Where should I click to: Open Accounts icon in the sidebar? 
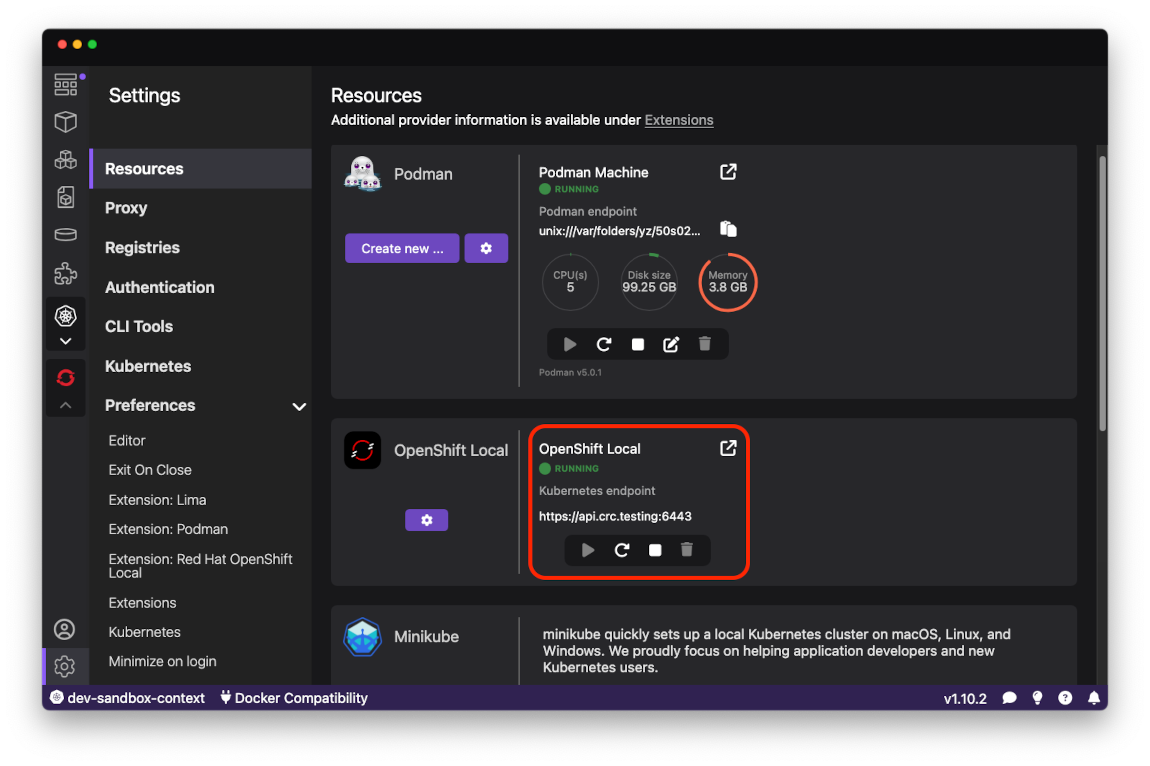point(65,630)
